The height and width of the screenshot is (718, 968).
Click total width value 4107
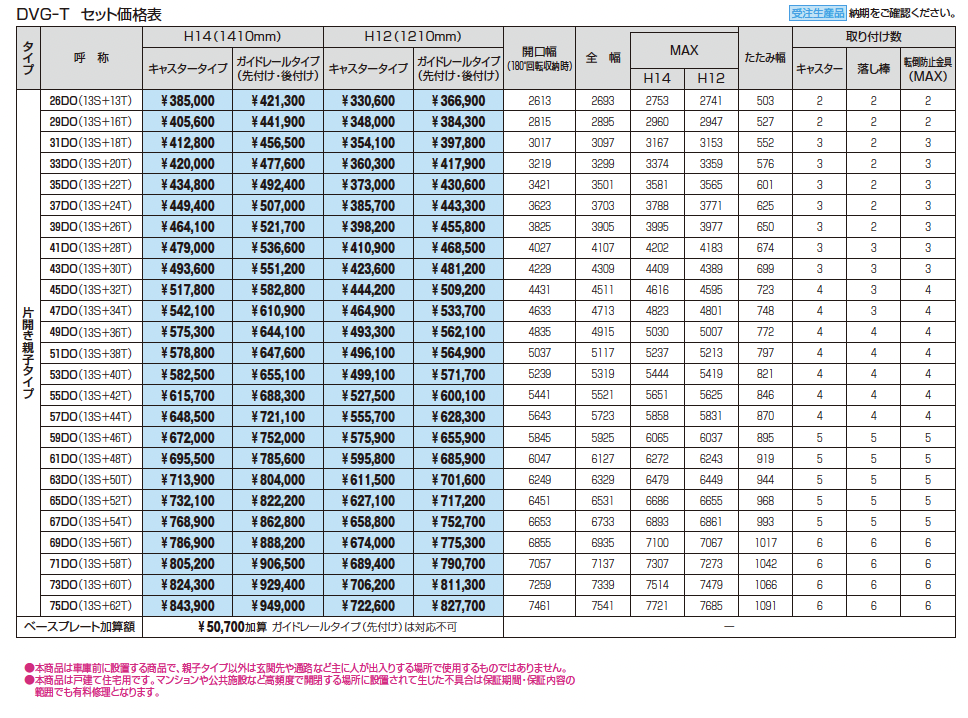(x=603, y=248)
